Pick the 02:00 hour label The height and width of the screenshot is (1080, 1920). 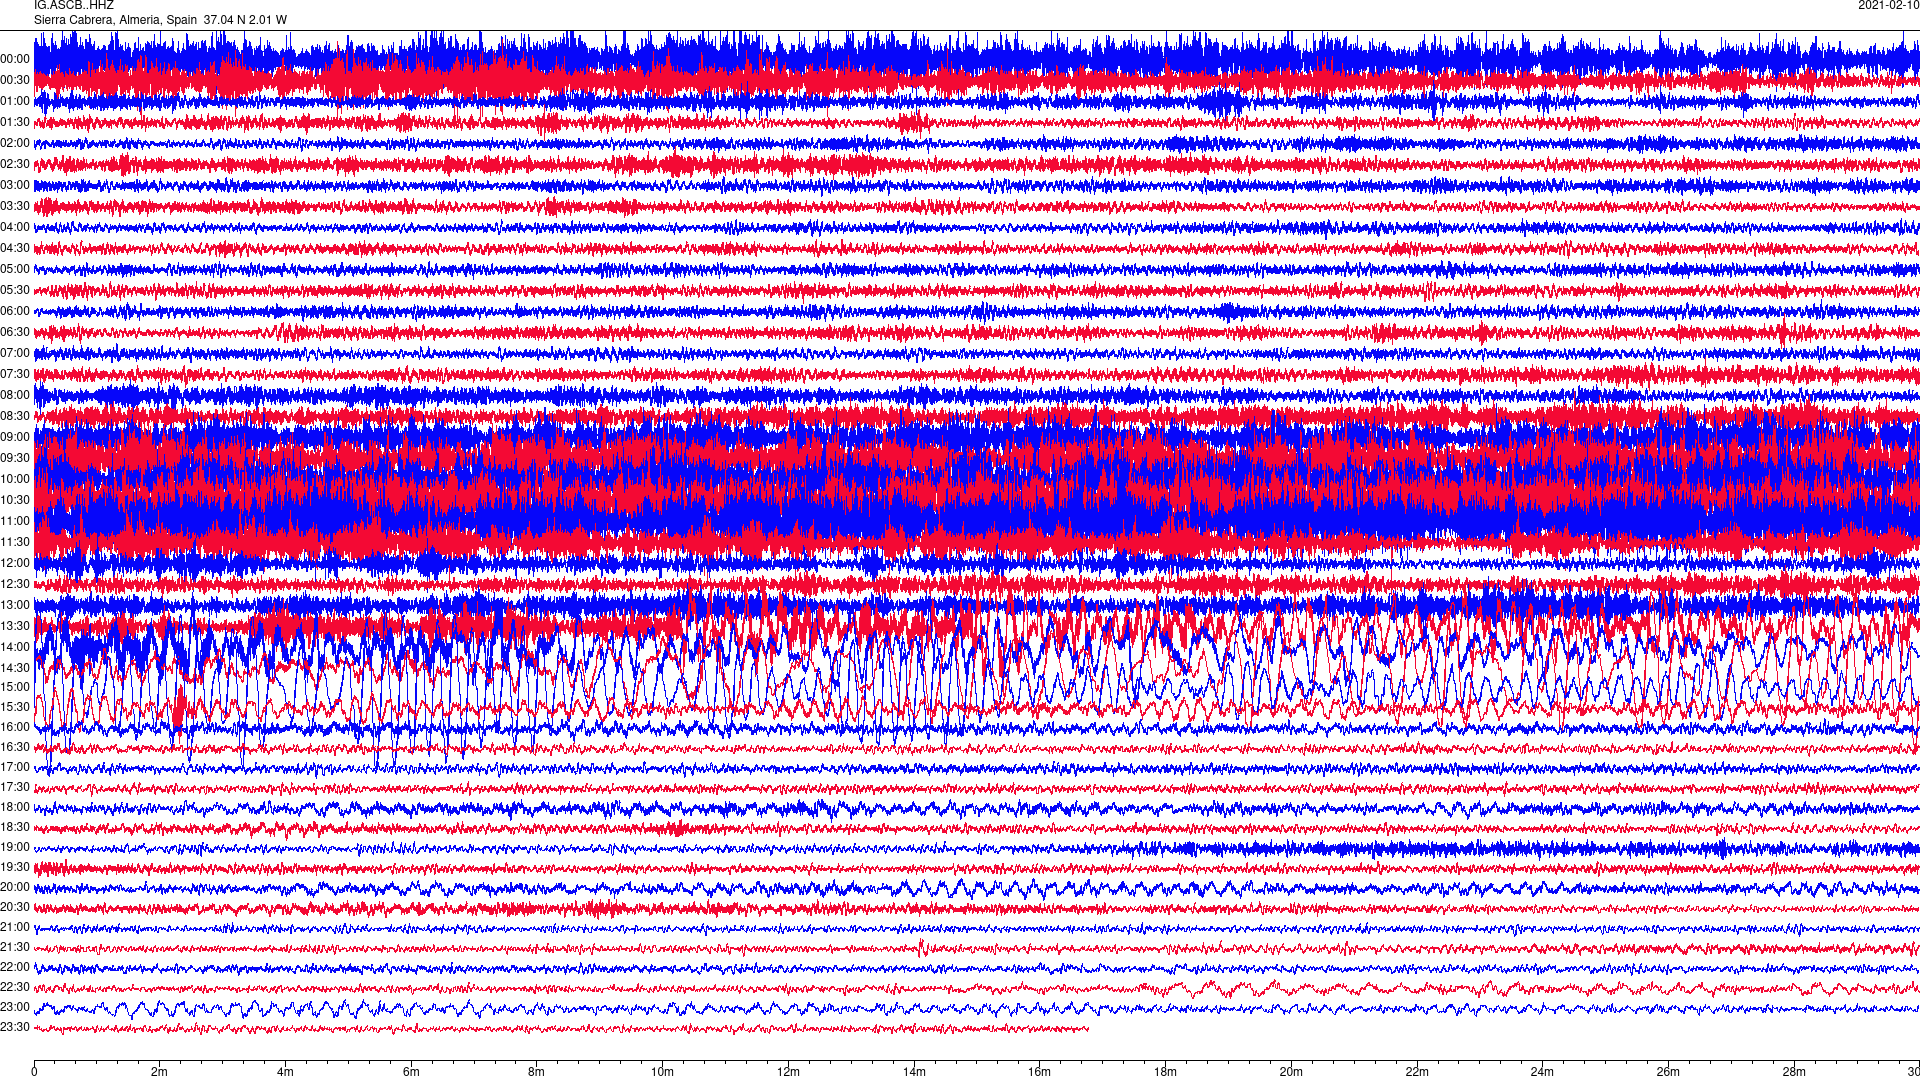(15, 143)
